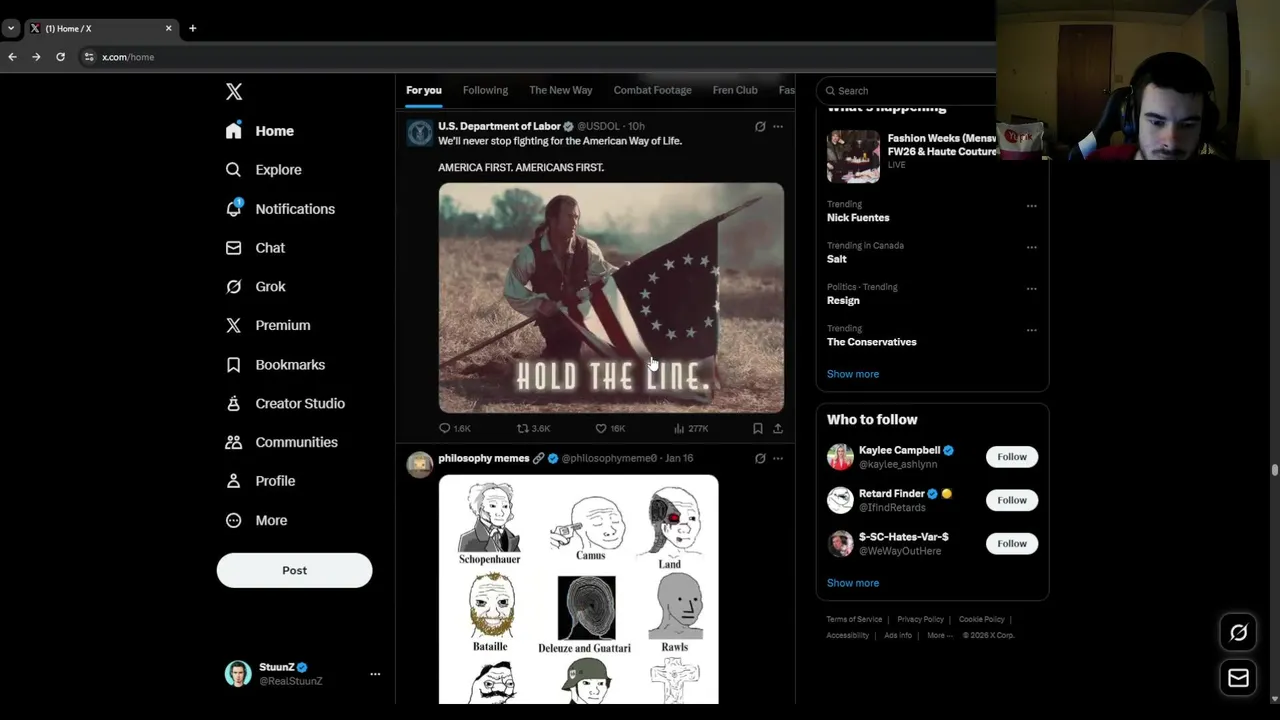Go to Home in the sidebar
Viewport: 1280px width, 720px height.
260,131
